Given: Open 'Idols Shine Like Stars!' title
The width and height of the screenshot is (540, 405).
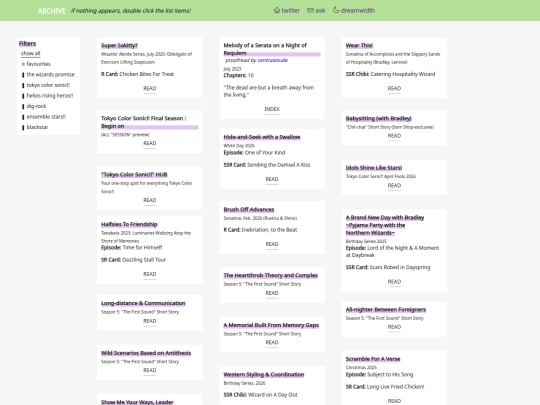Looking at the screenshot, I should [x=374, y=168].
